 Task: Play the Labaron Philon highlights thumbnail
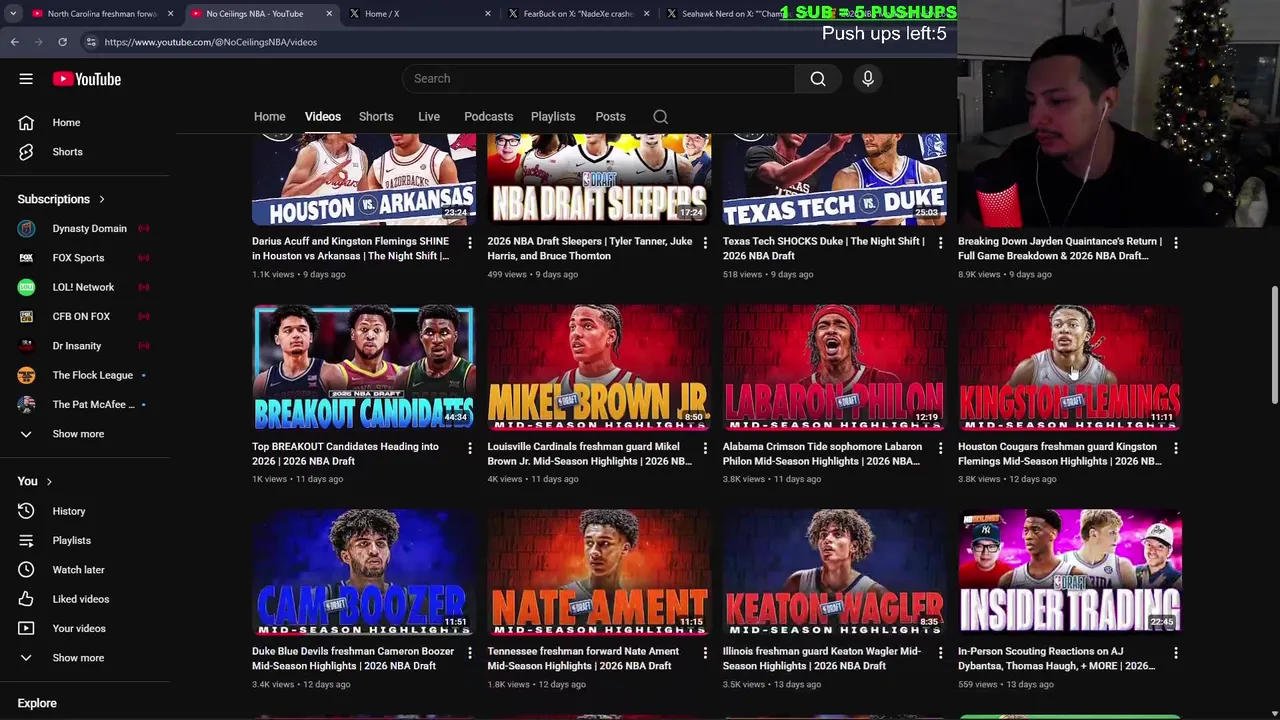[835, 369]
